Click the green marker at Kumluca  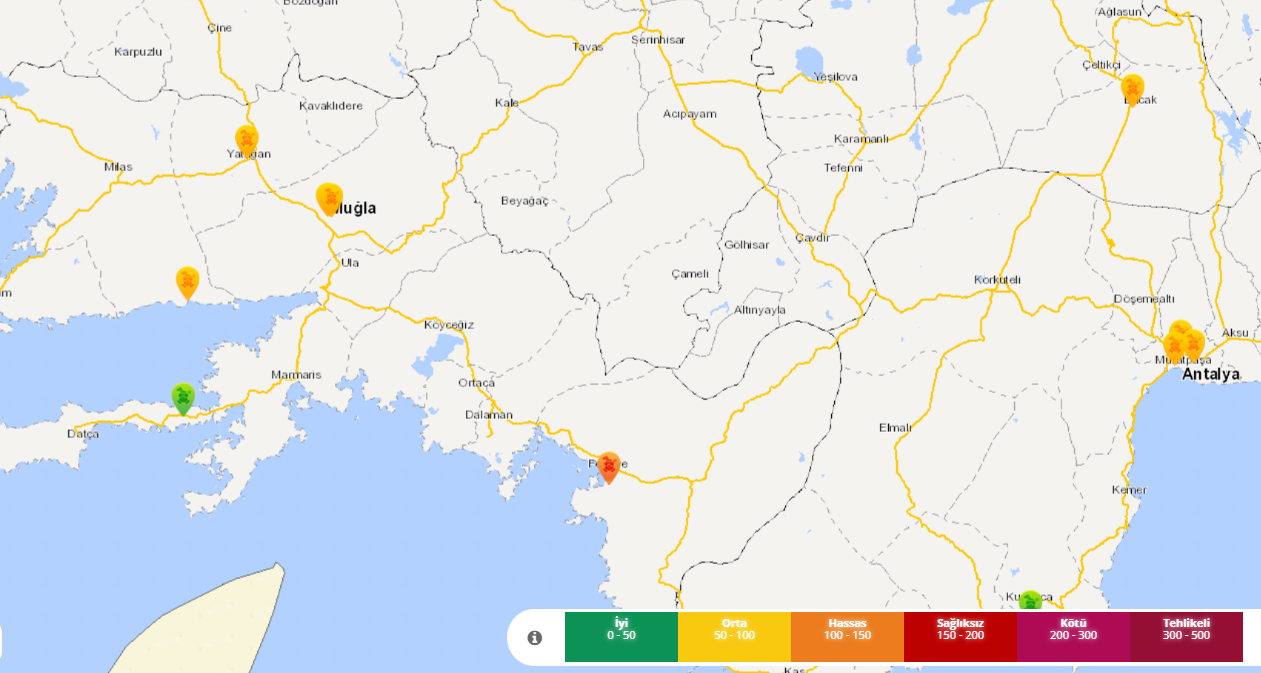coord(1030,600)
